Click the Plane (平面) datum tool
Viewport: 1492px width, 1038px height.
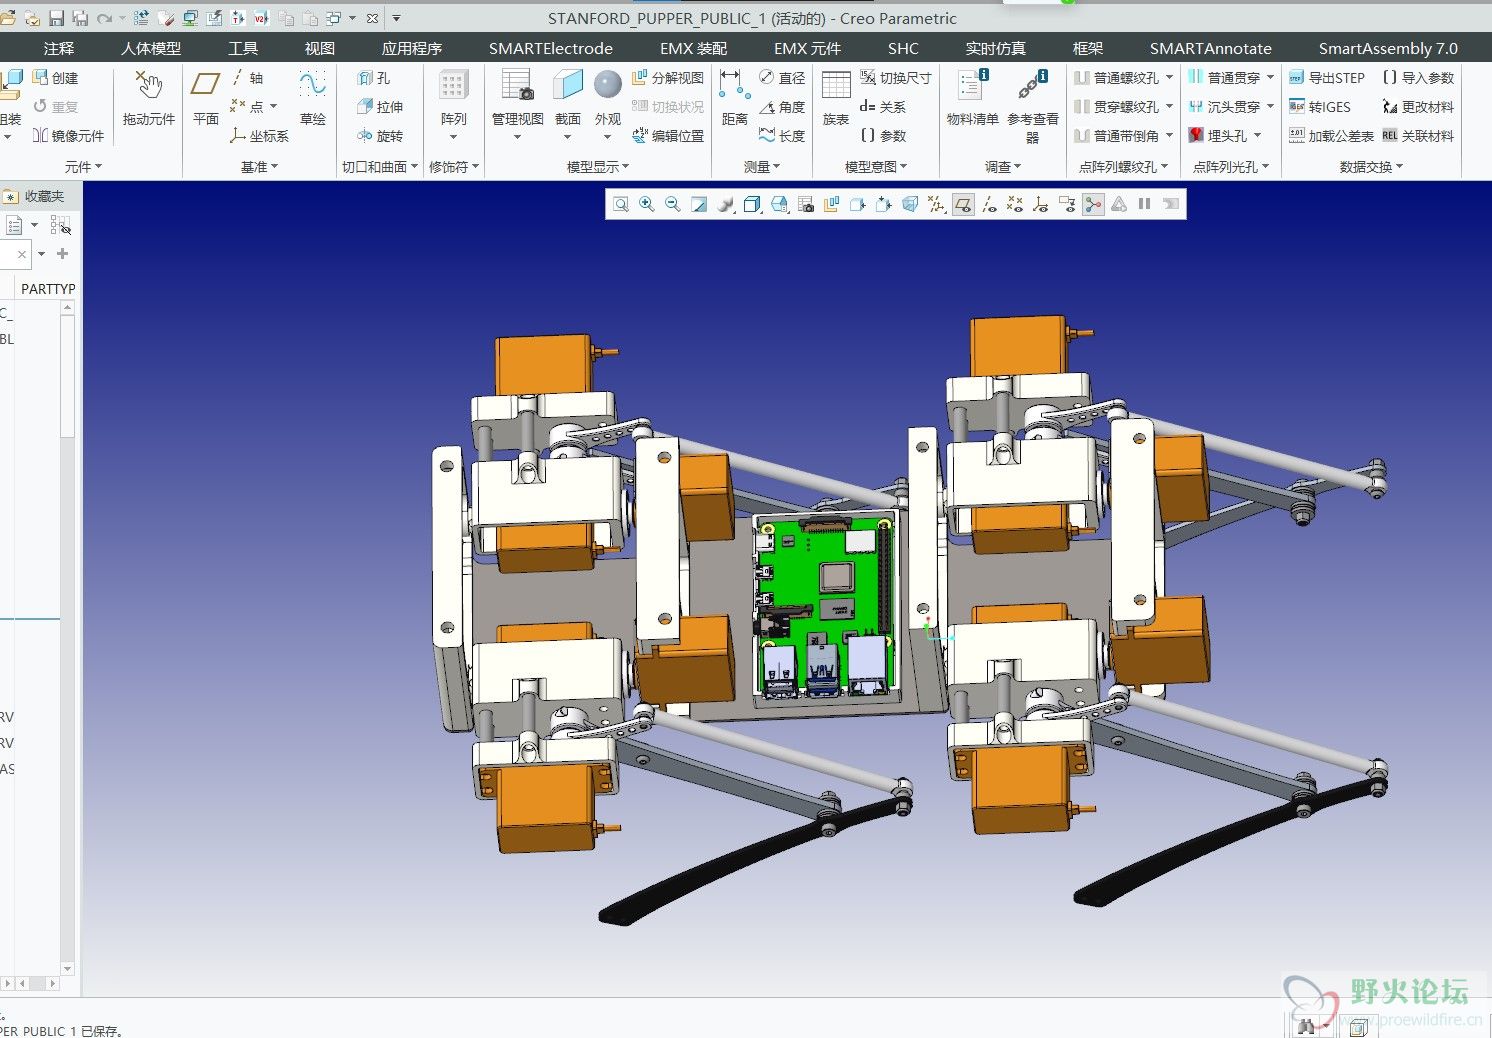pyautogui.click(x=206, y=86)
